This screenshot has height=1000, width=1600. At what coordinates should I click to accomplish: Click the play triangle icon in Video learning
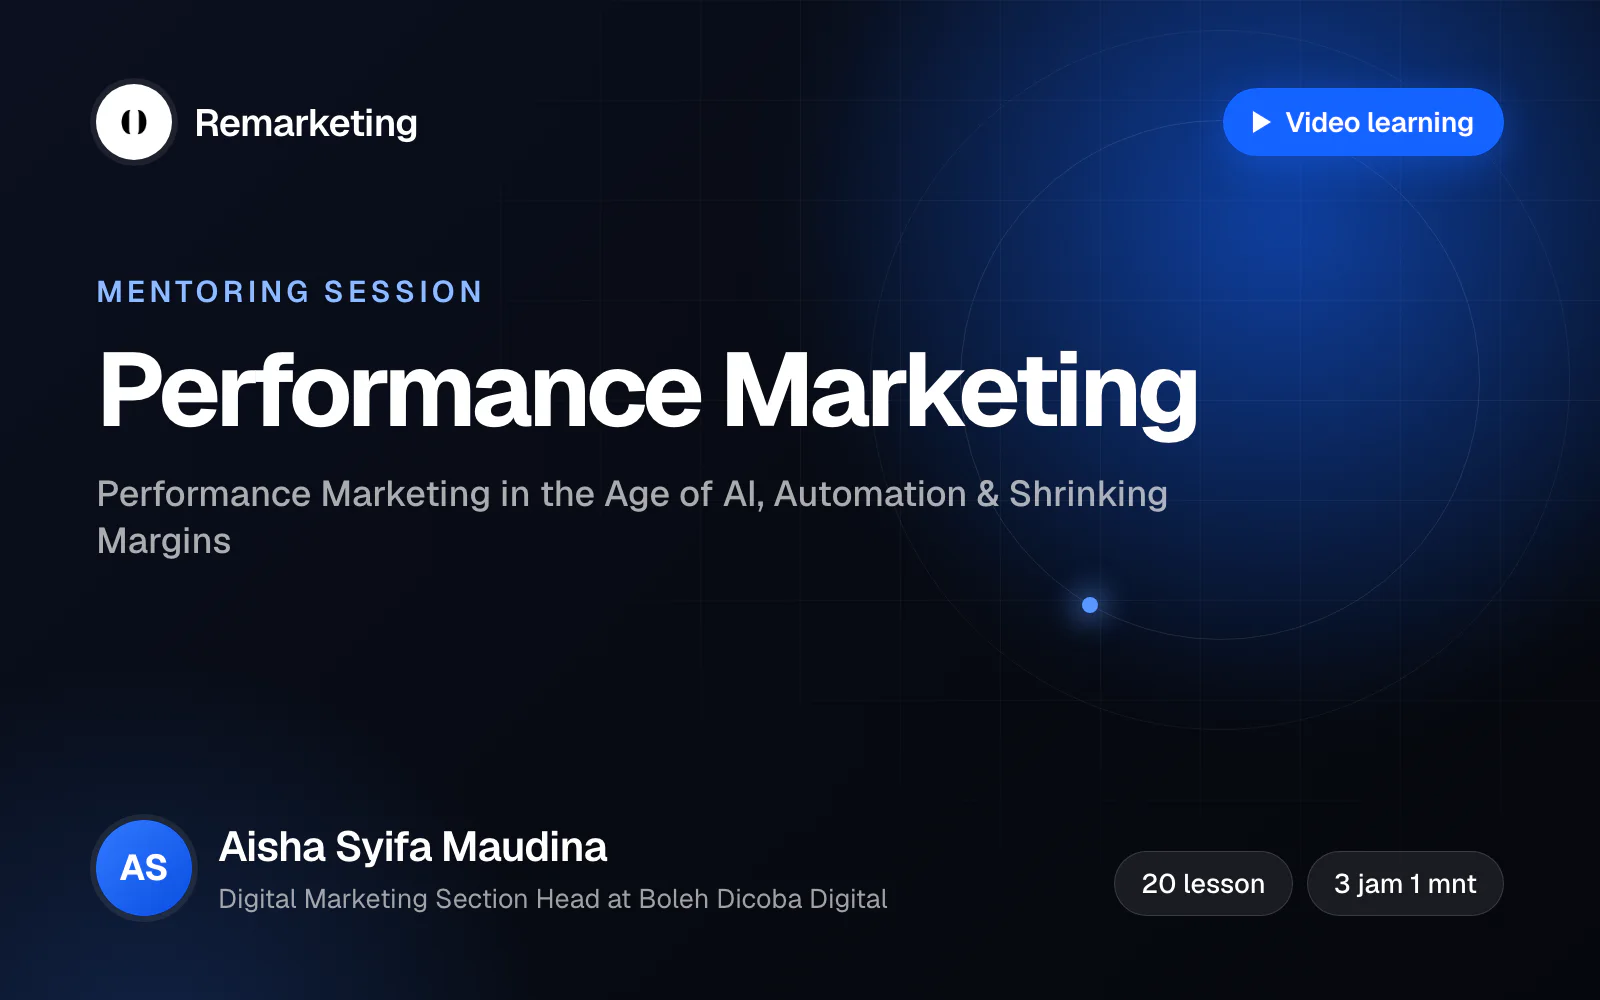click(1261, 122)
